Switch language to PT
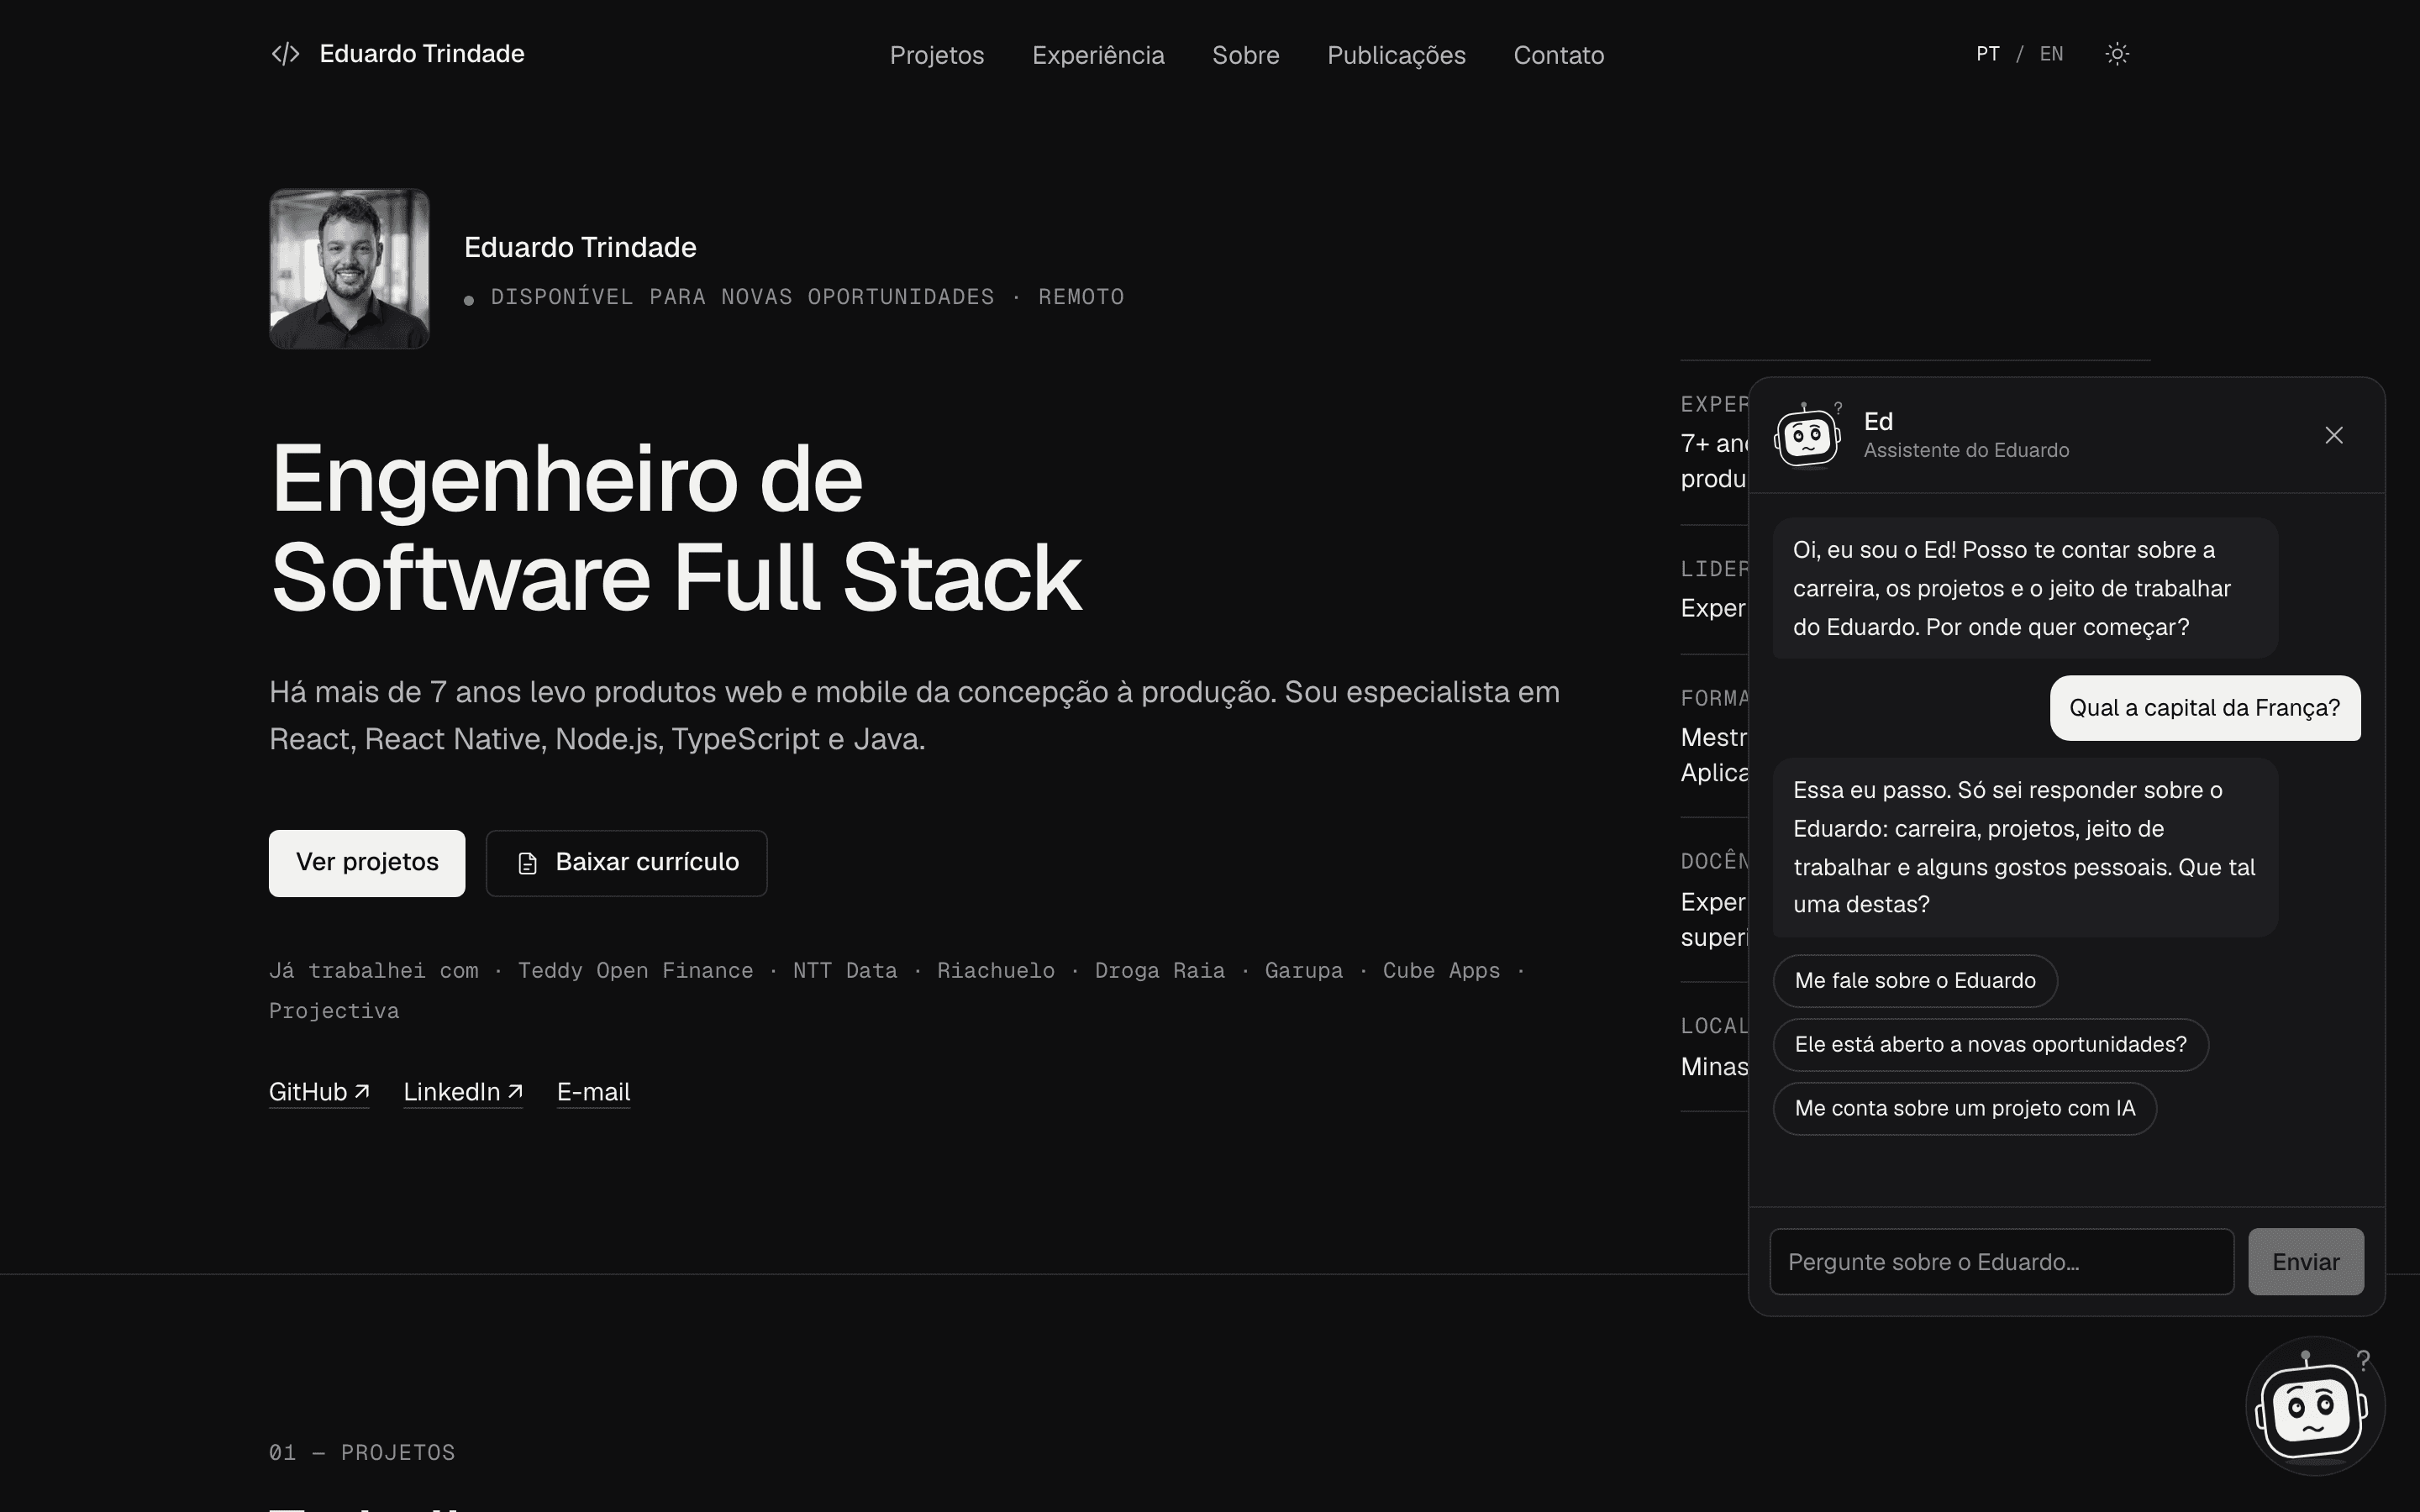The width and height of the screenshot is (2420, 1512). (x=1988, y=54)
